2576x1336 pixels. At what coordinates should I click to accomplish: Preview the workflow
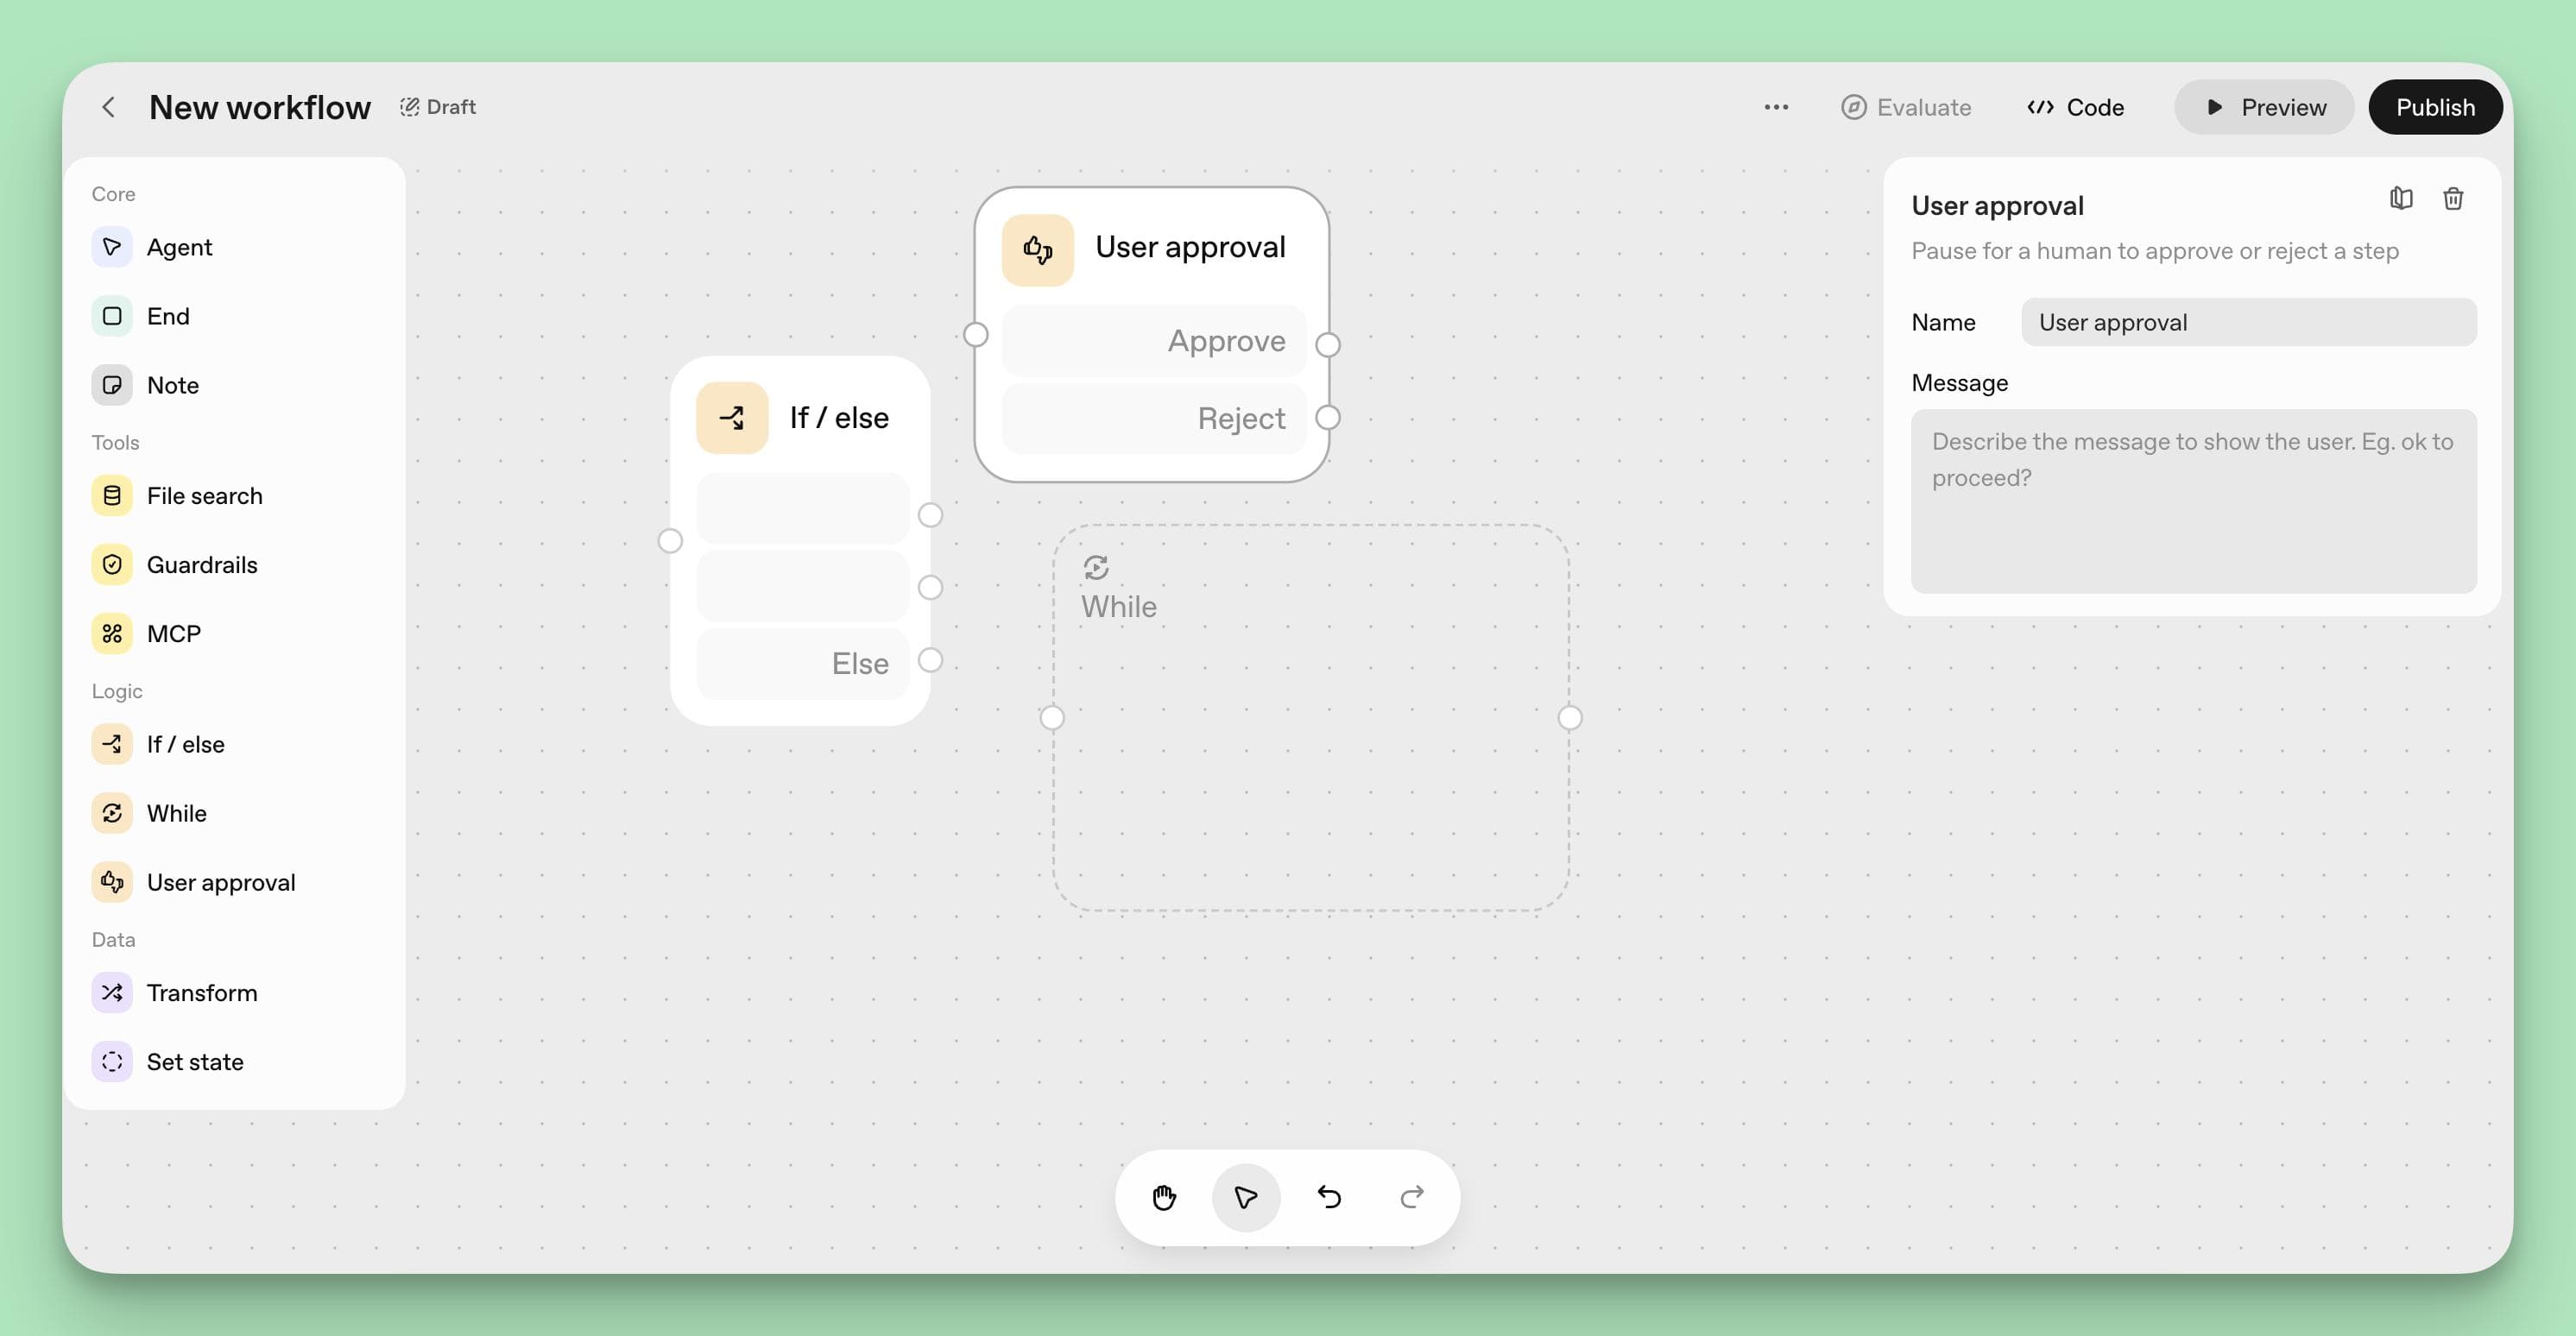[x=2264, y=107]
